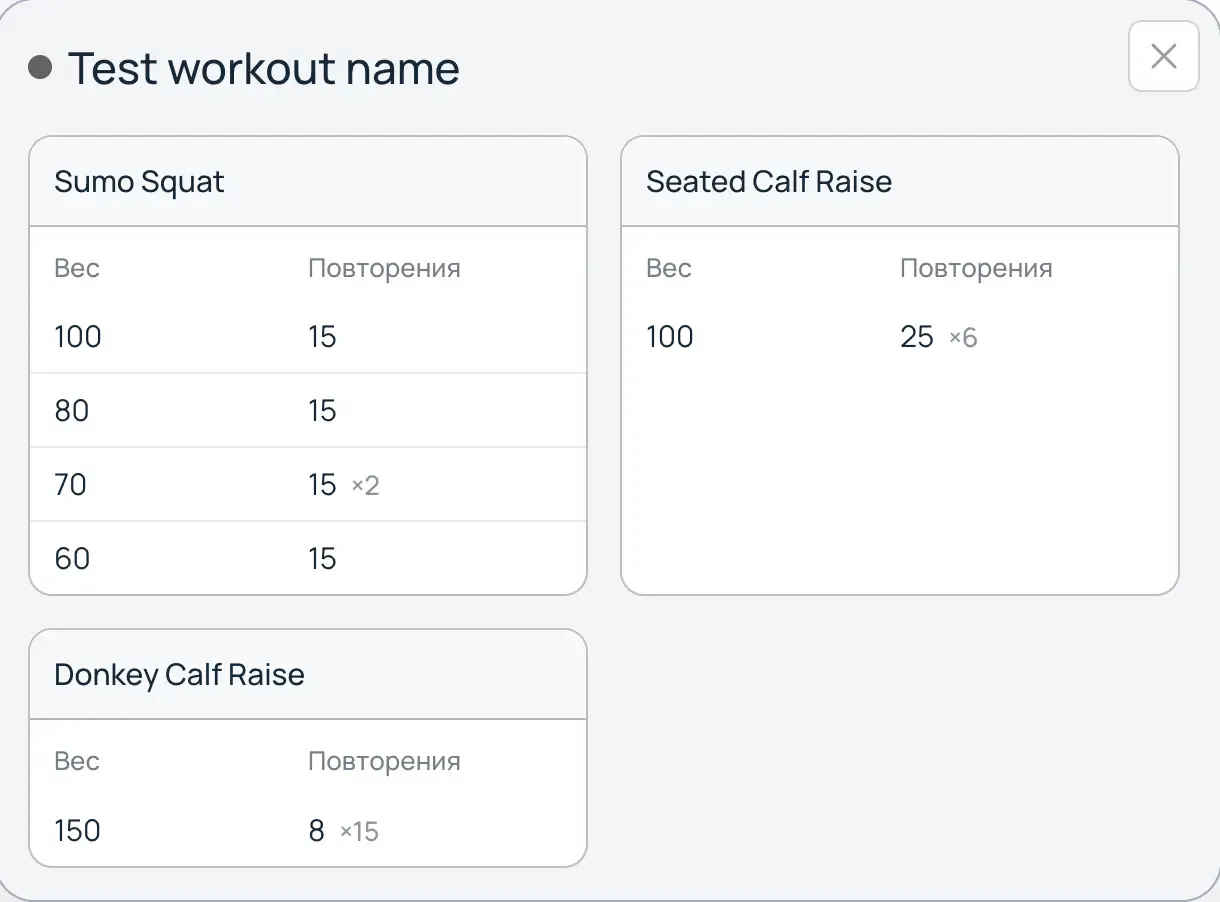Click the ×6 multiplier in Seated Calf Raise
Image resolution: width=1220 pixels, height=902 pixels.
[963, 338]
